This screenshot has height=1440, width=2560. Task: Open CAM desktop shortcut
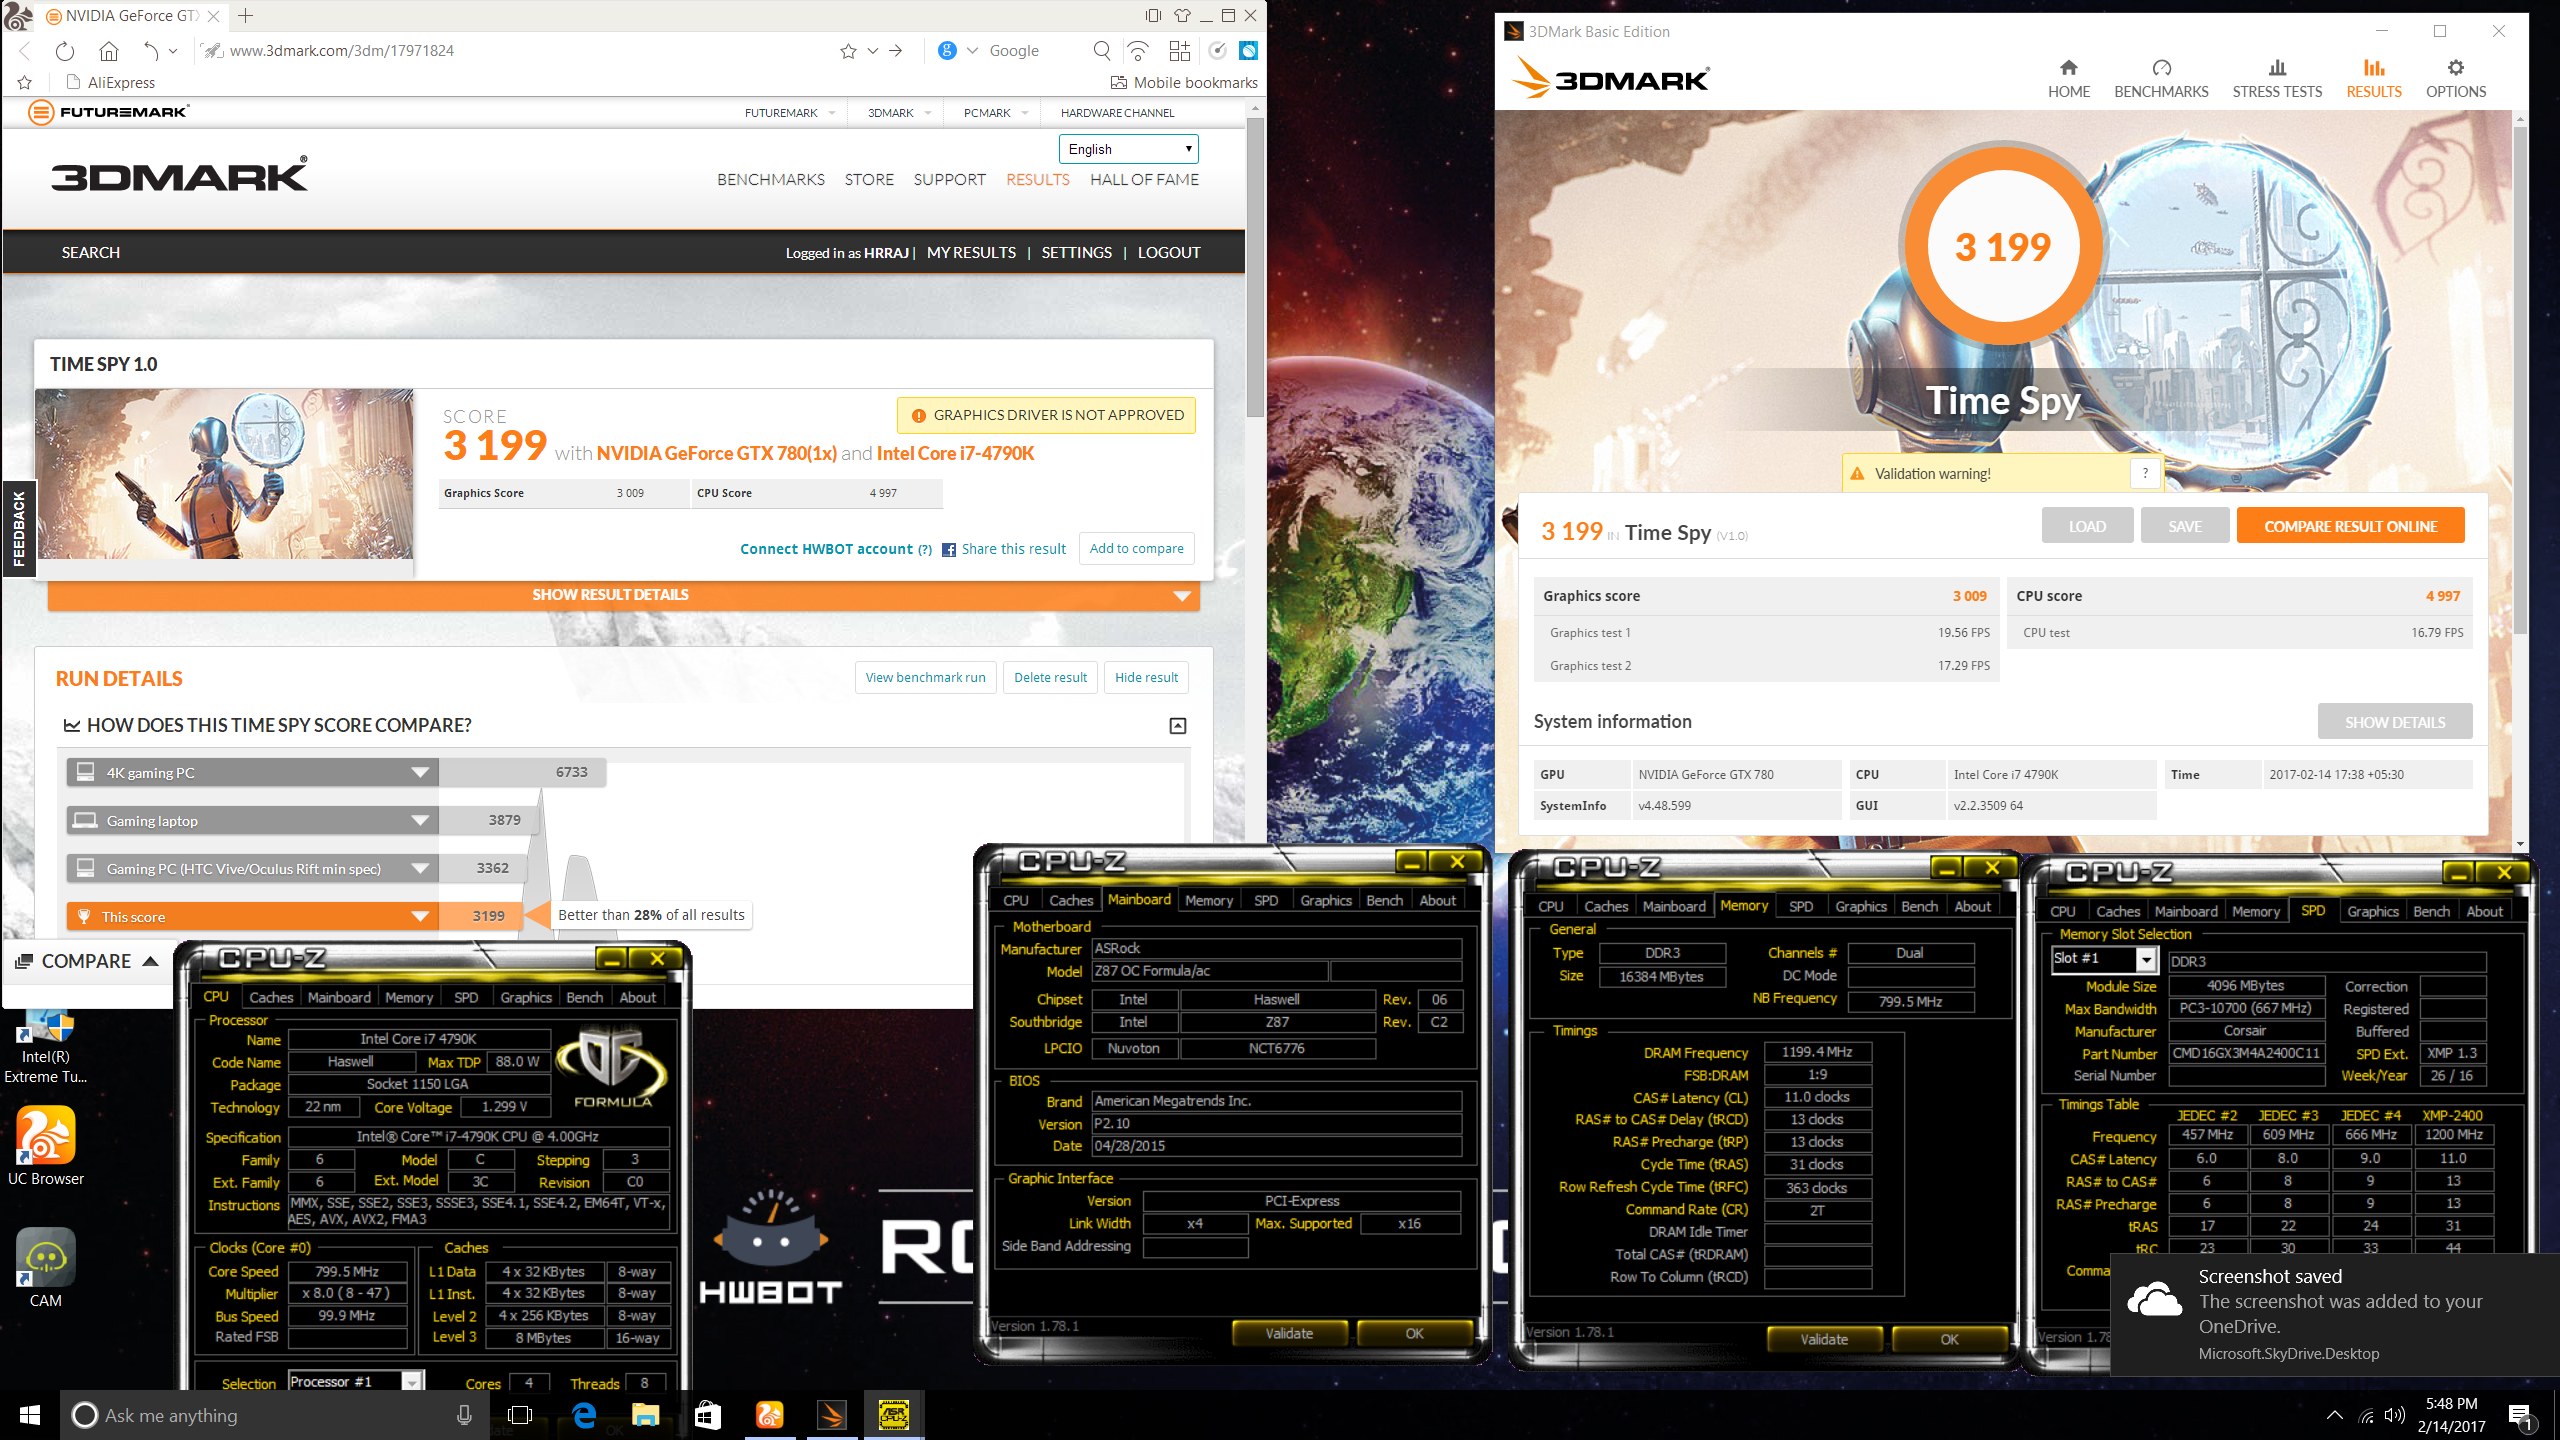click(x=45, y=1268)
